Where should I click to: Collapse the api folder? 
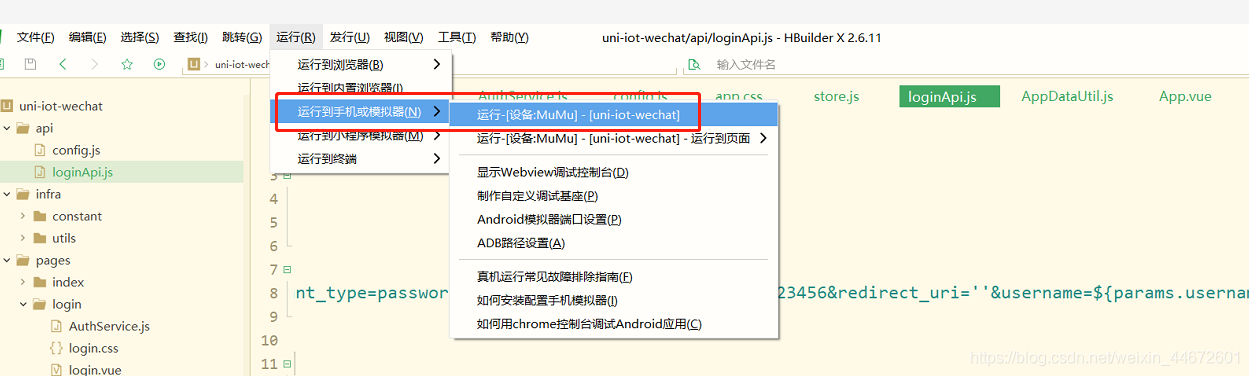(7, 128)
